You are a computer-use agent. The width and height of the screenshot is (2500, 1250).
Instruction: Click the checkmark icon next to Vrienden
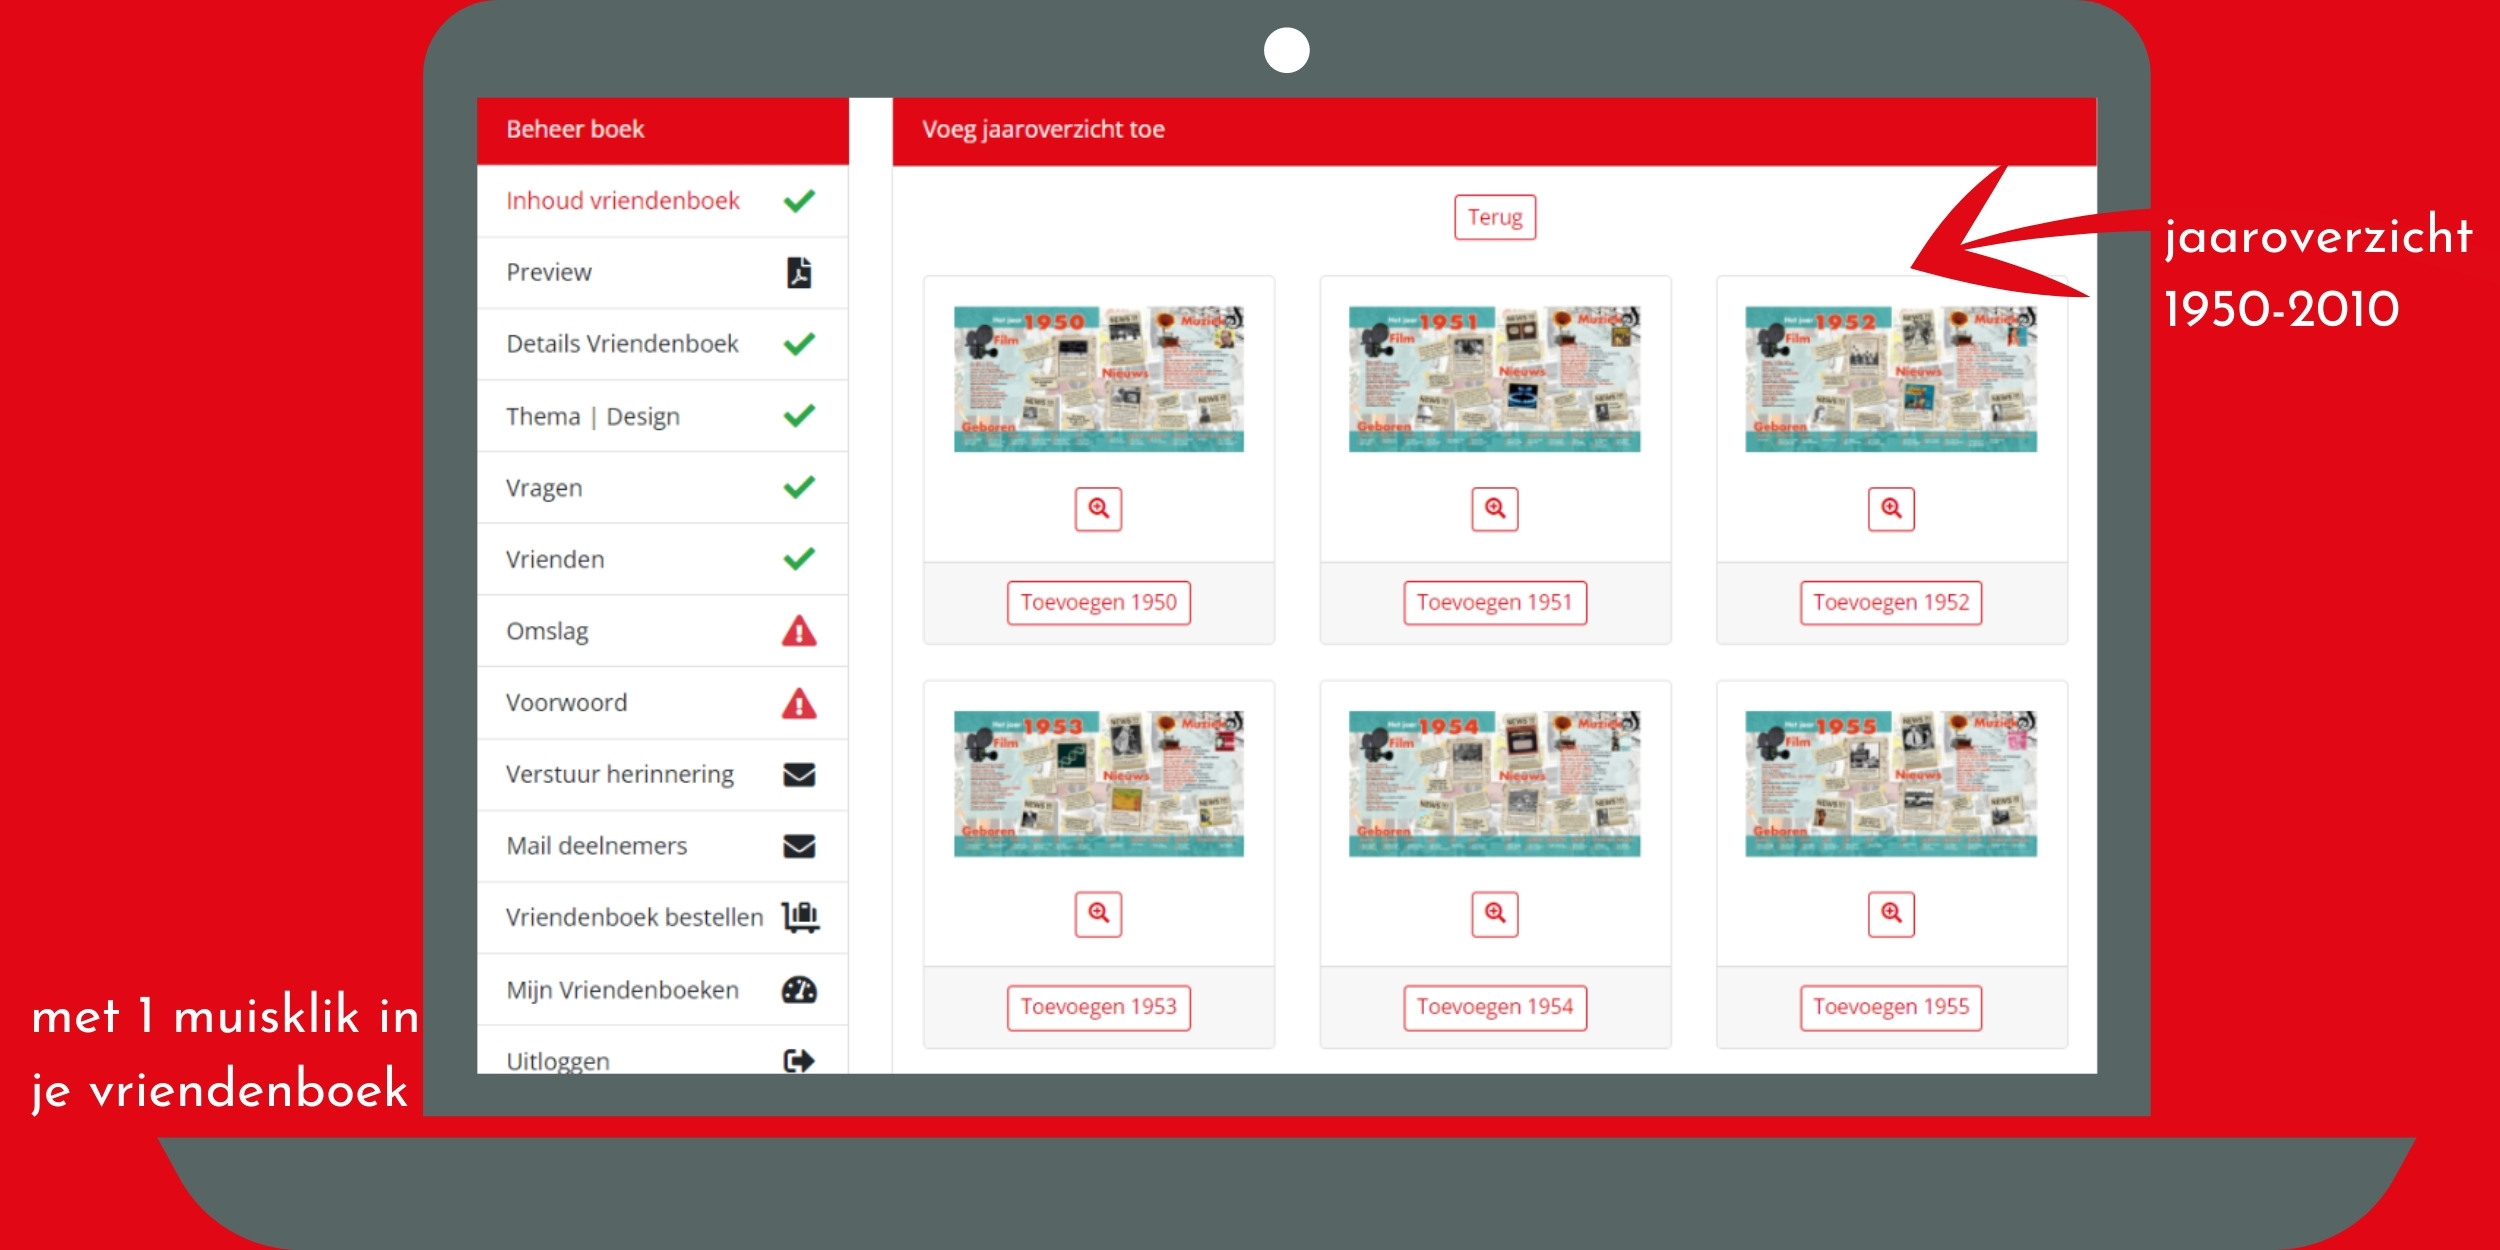pyautogui.click(x=799, y=559)
